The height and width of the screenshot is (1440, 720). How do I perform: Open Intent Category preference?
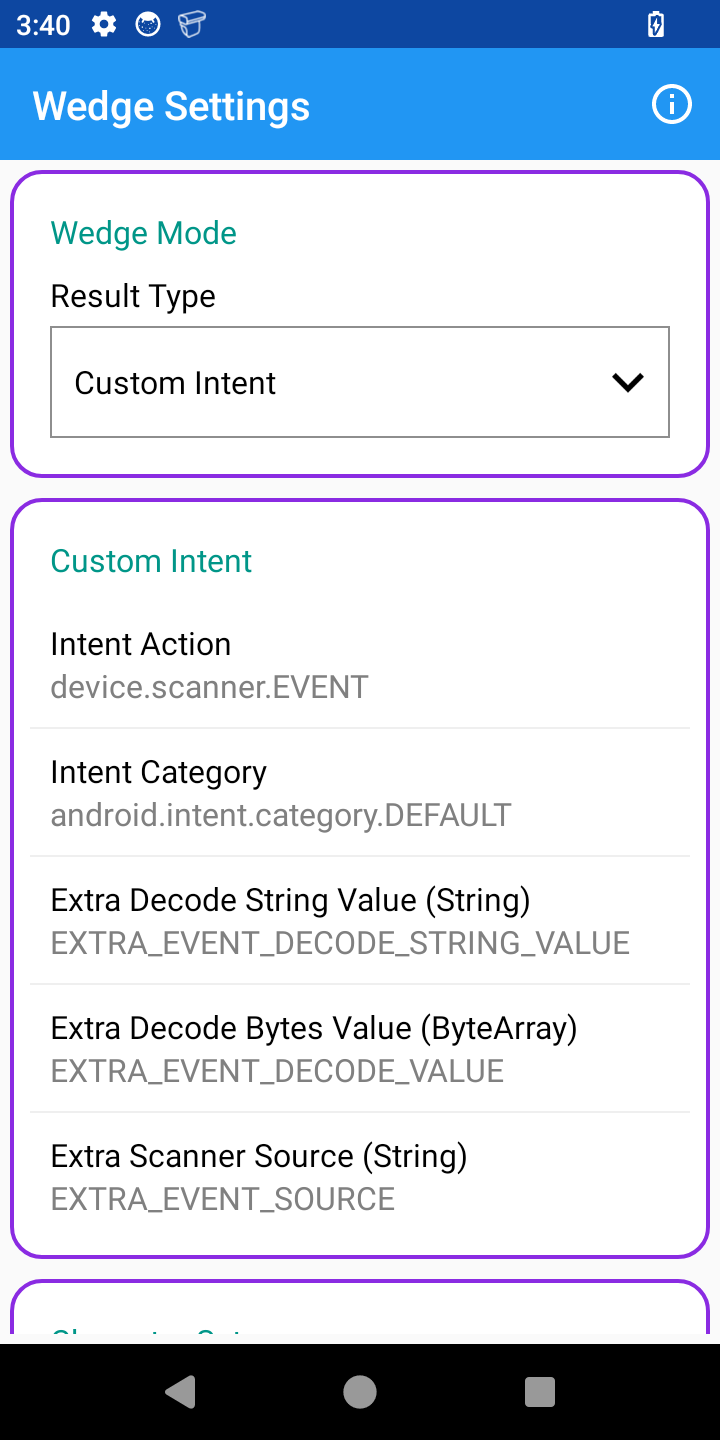[360, 793]
